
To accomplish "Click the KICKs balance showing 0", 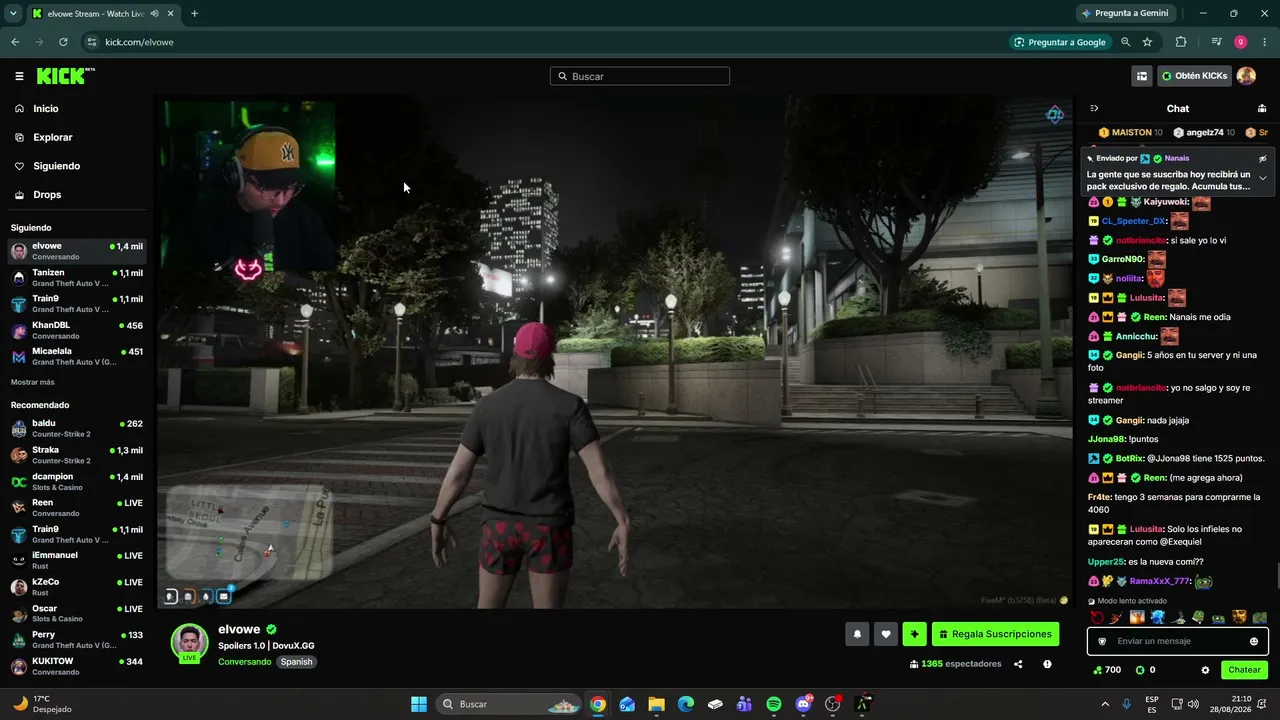I will click(1145, 670).
